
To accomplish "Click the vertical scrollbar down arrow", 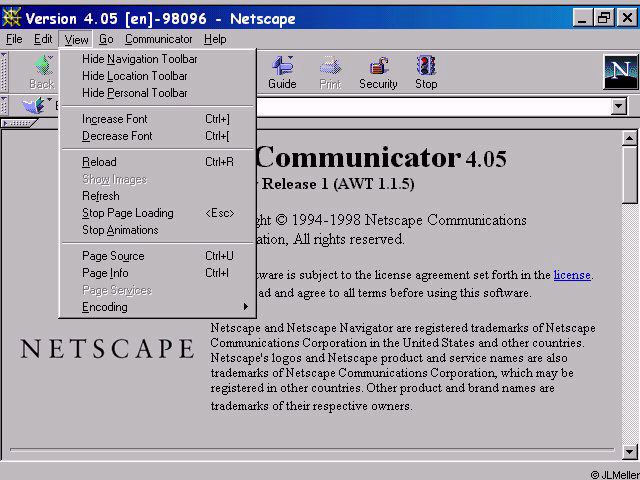I will click(x=629, y=451).
